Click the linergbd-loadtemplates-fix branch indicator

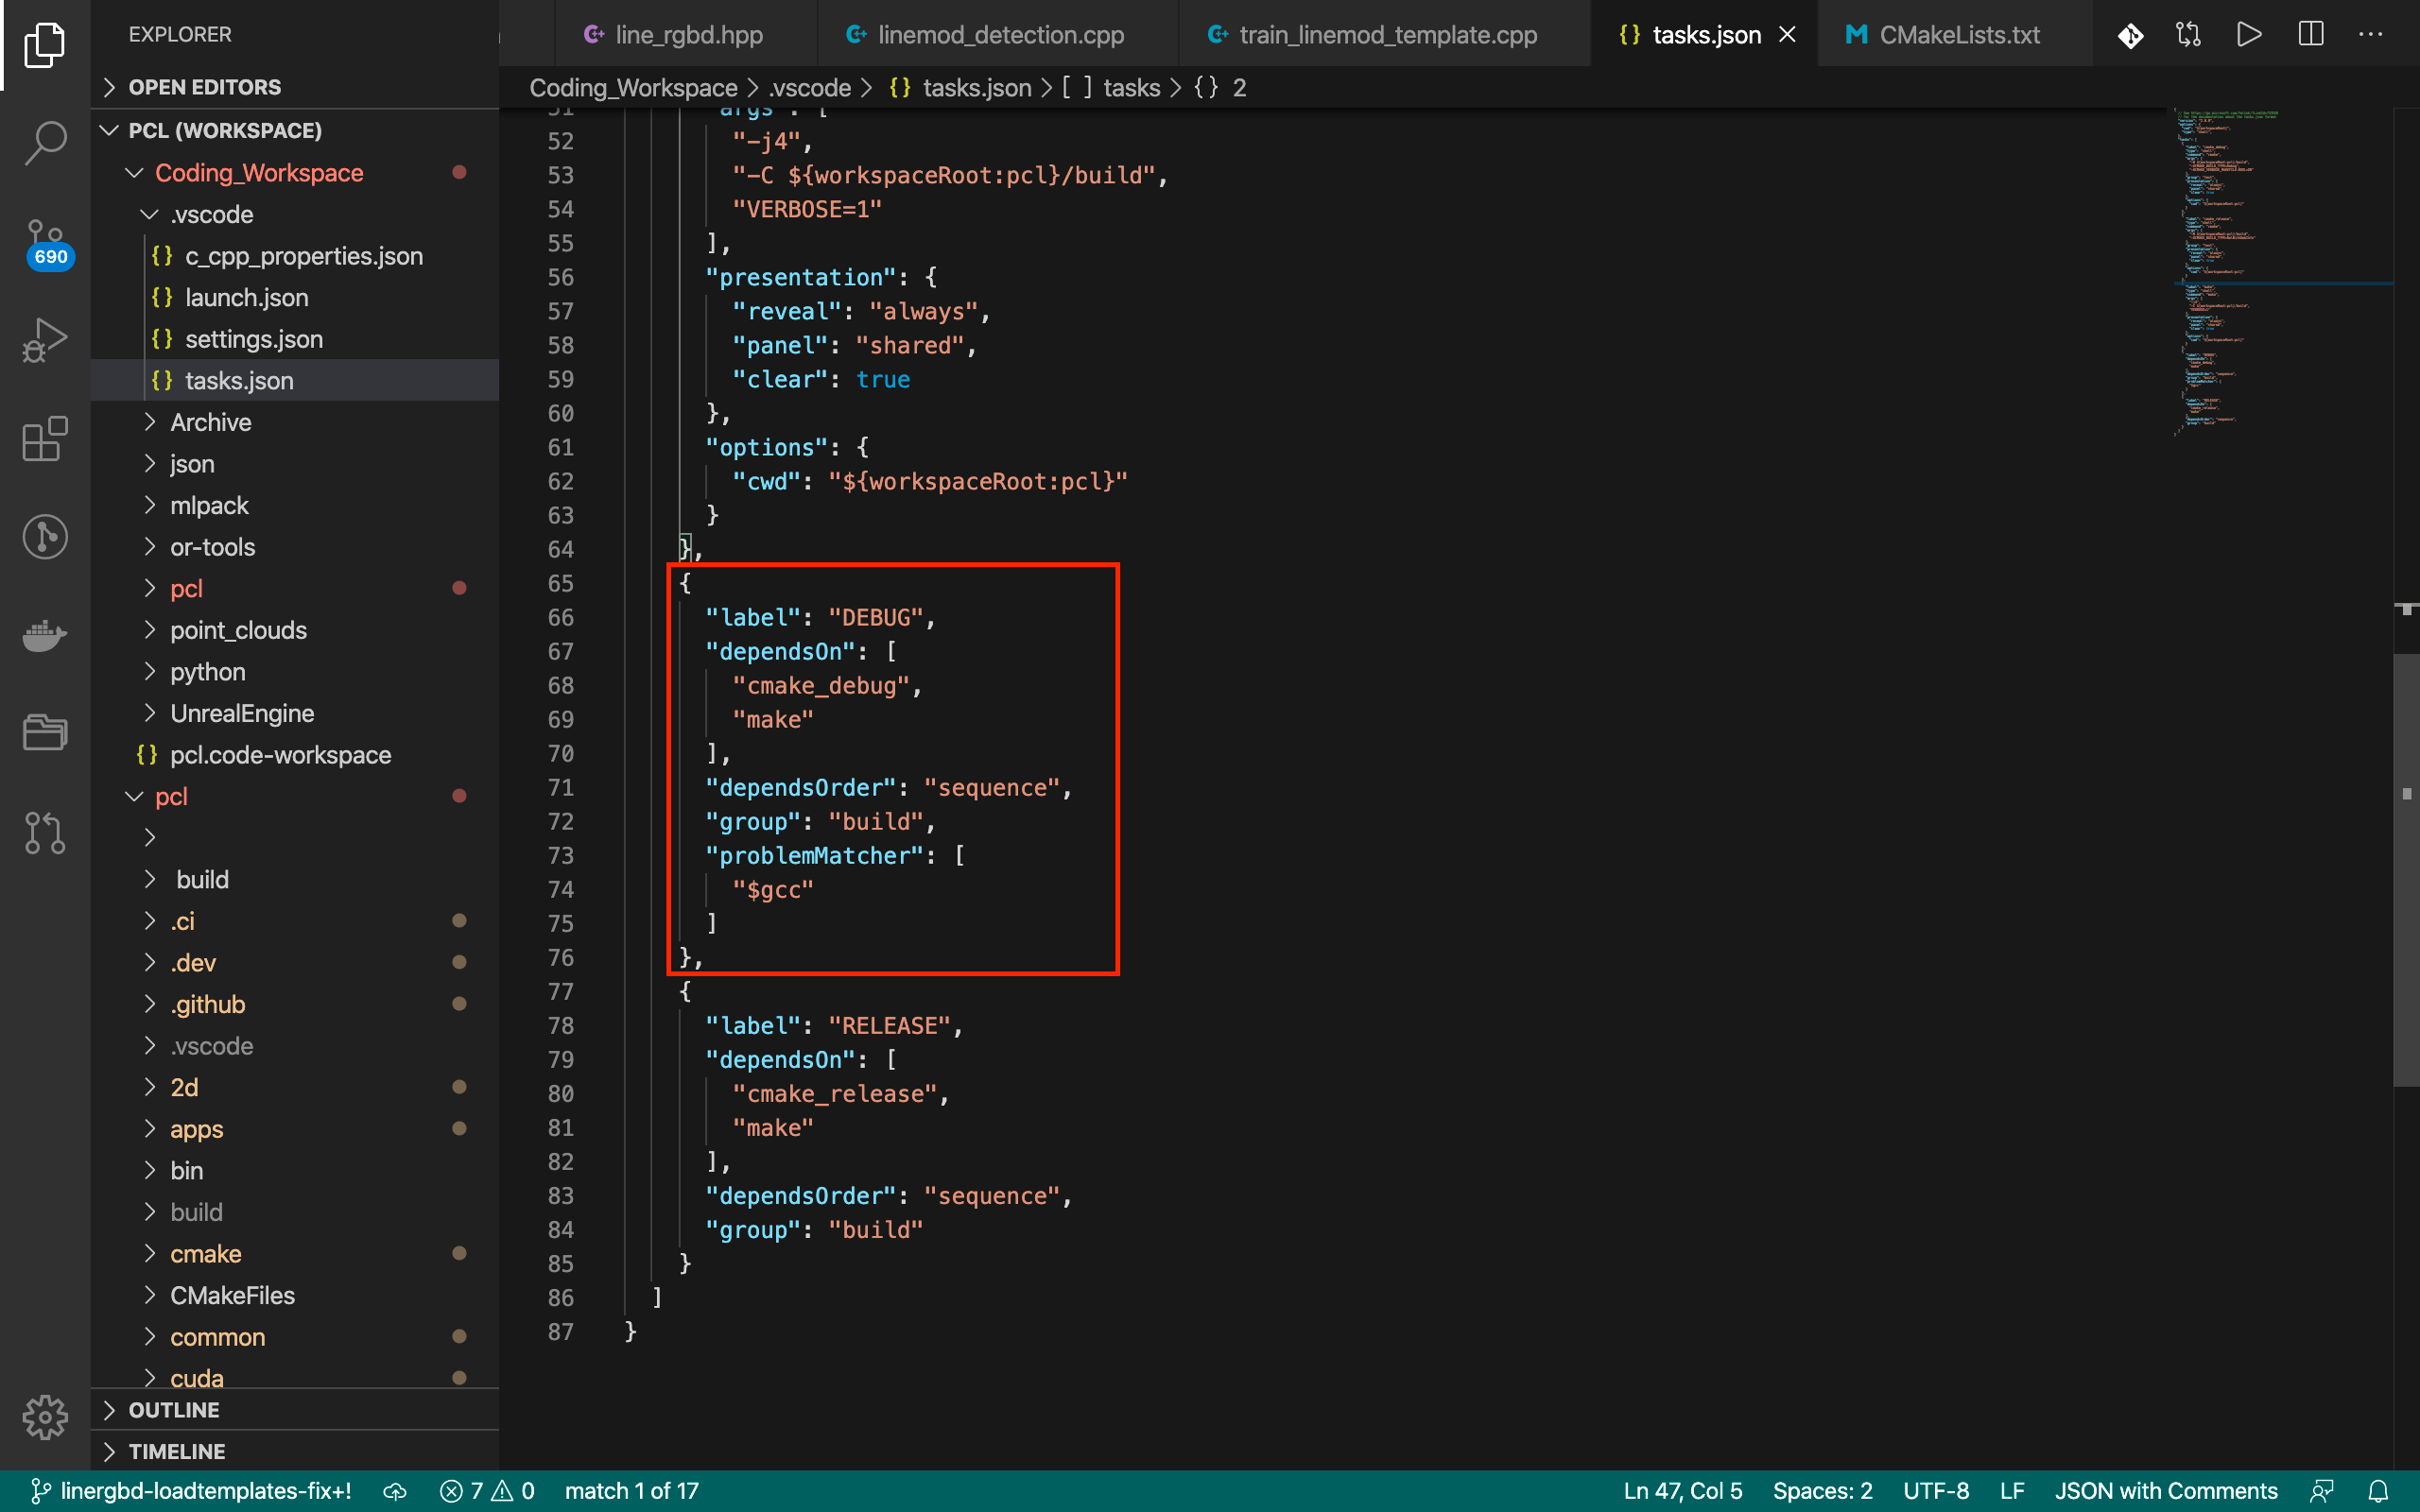191,1491
